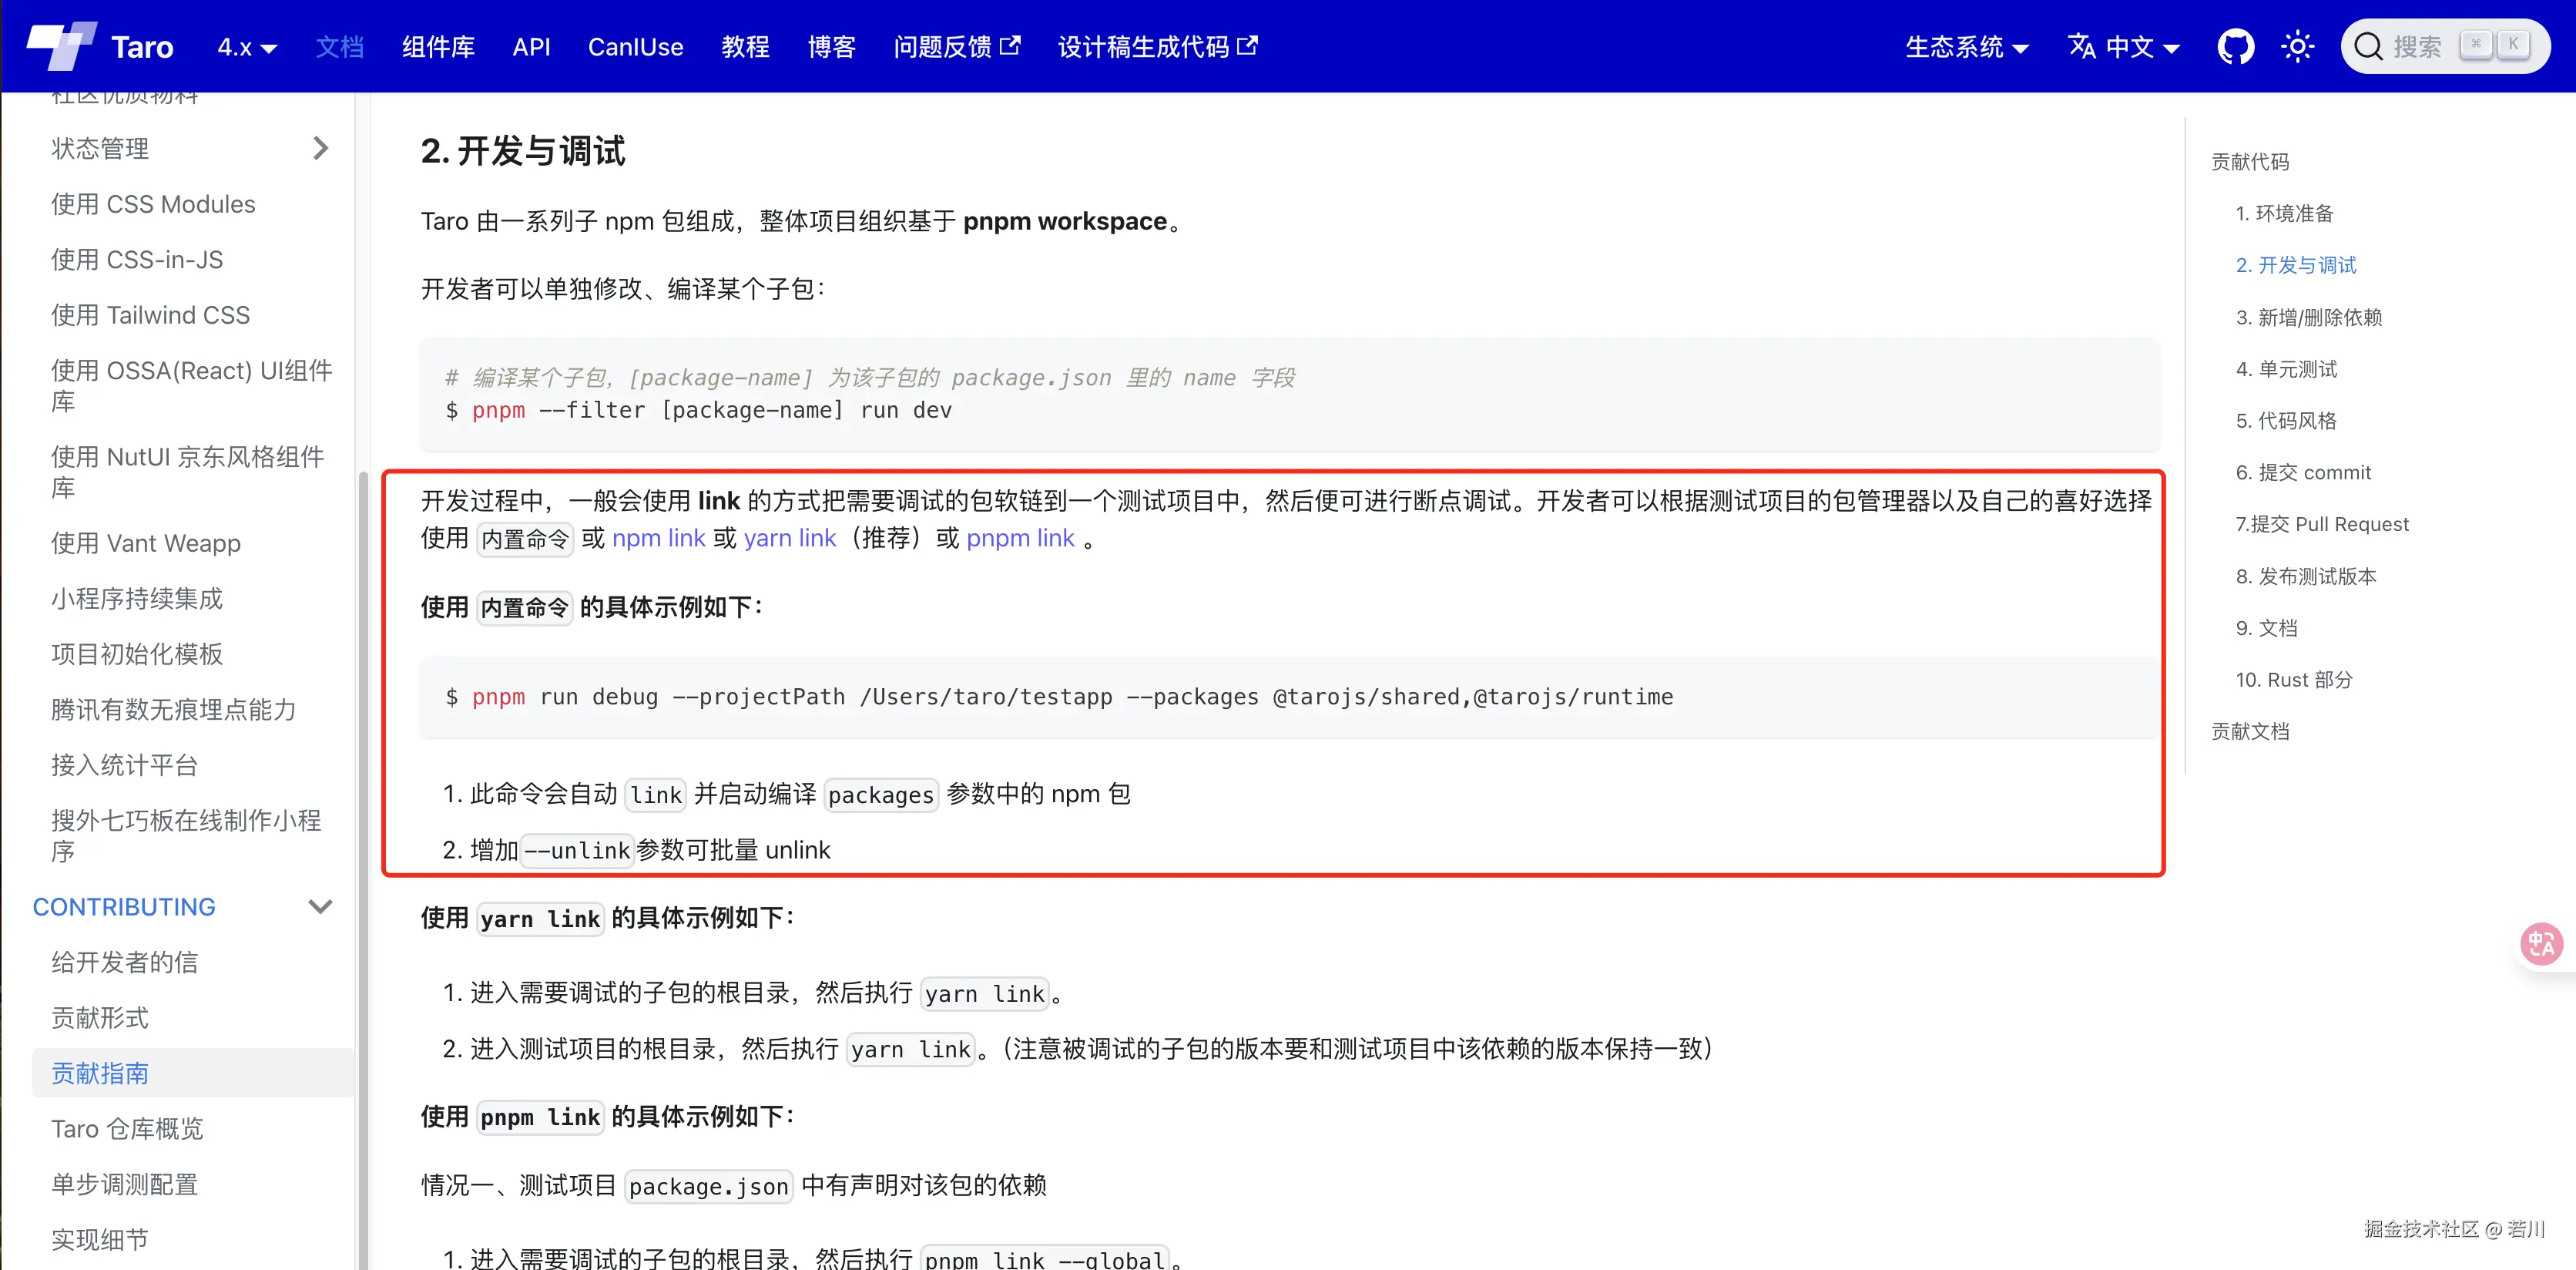The width and height of the screenshot is (2576, 1270).
Task: Collapse the CONTRIBUTING sidebar section
Action: click(x=320, y=906)
